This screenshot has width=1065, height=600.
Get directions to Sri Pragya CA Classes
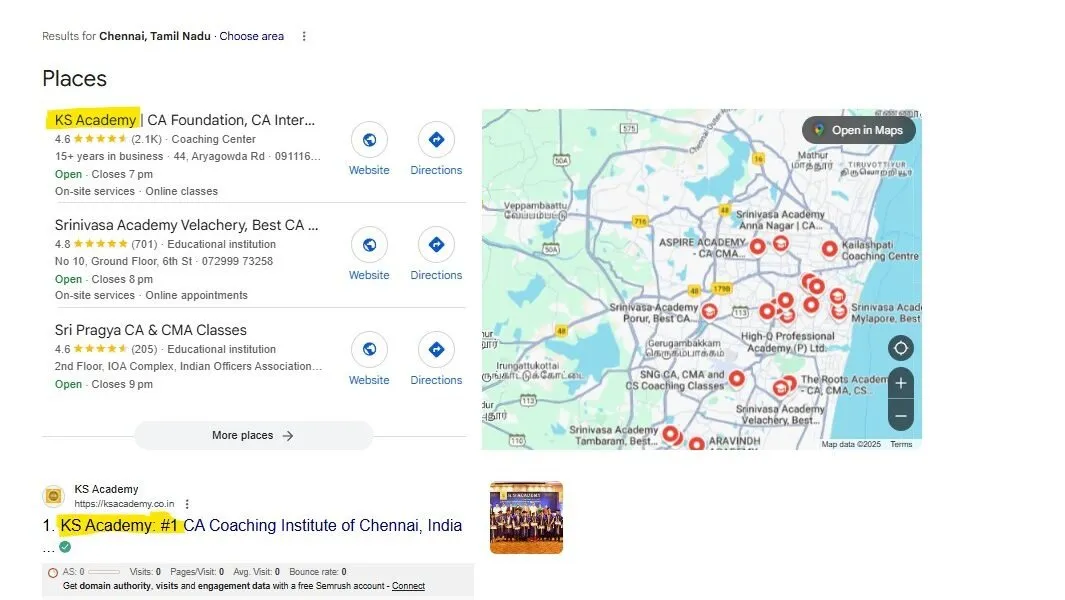pos(436,349)
